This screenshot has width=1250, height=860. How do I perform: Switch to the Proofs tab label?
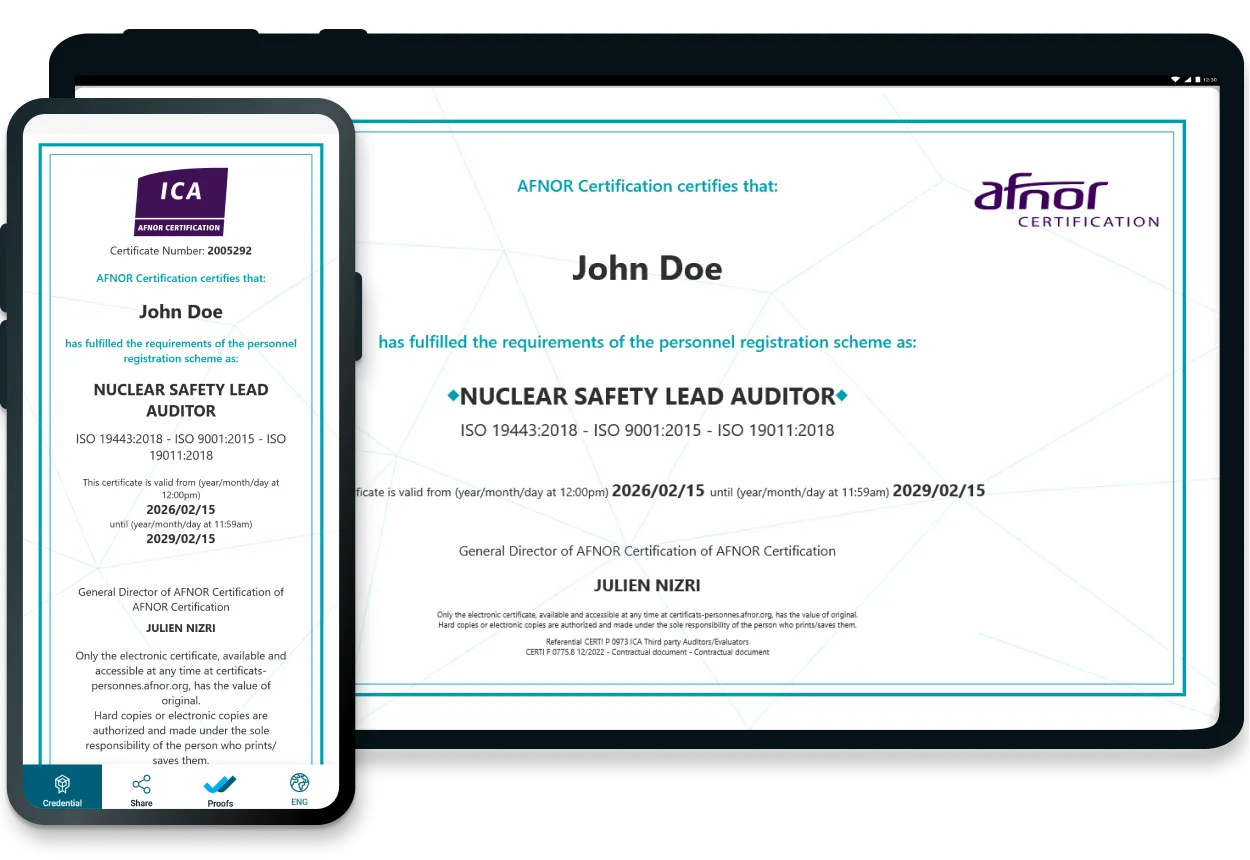point(220,803)
